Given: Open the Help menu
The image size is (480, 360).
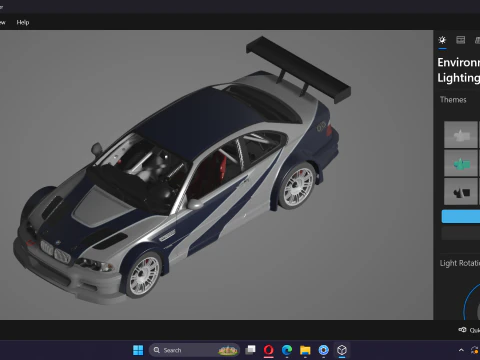Looking at the screenshot, I should (23, 22).
